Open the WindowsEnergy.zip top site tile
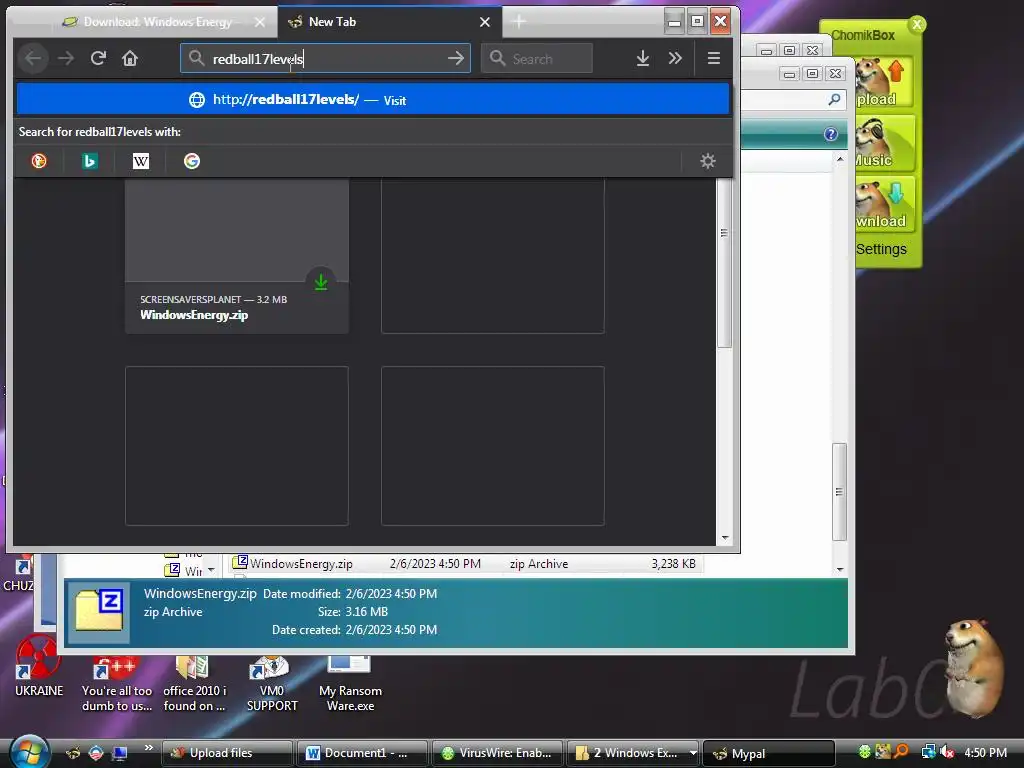This screenshot has width=1024, height=768. coord(236,255)
